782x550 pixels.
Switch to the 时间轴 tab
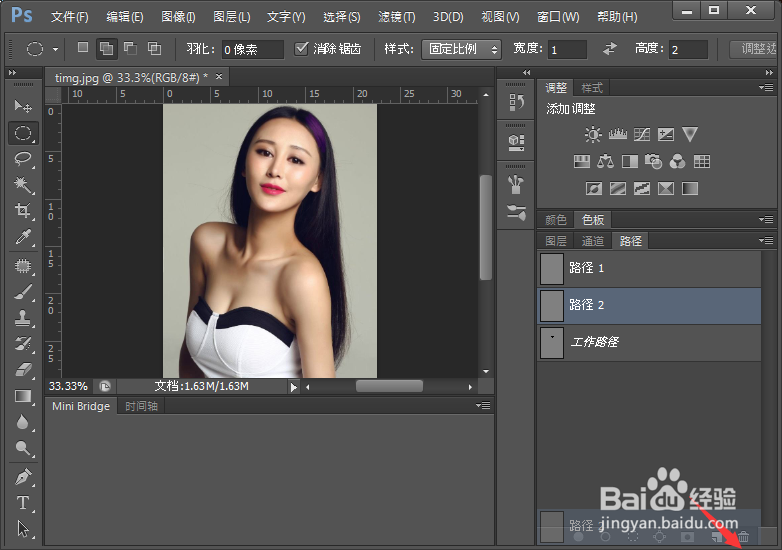[x=142, y=406]
